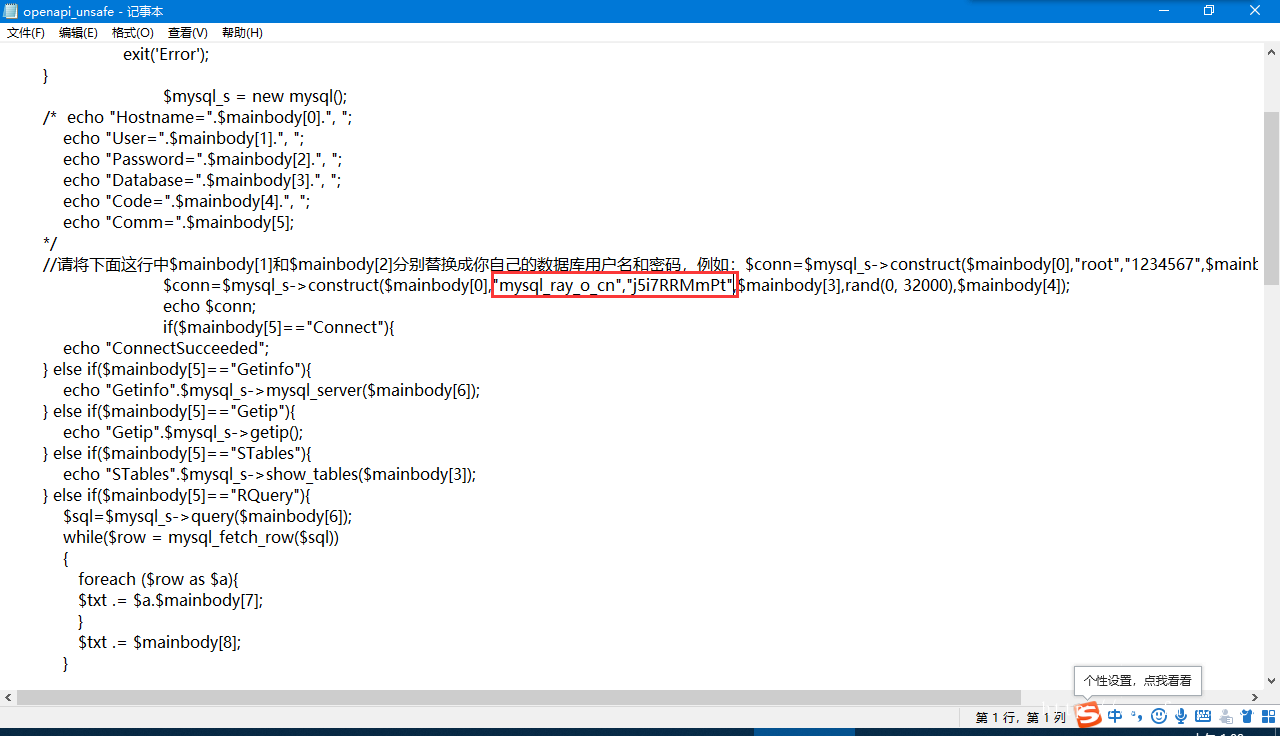Toggle Chinese punctuation mode in IME bar

[1137, 716]
